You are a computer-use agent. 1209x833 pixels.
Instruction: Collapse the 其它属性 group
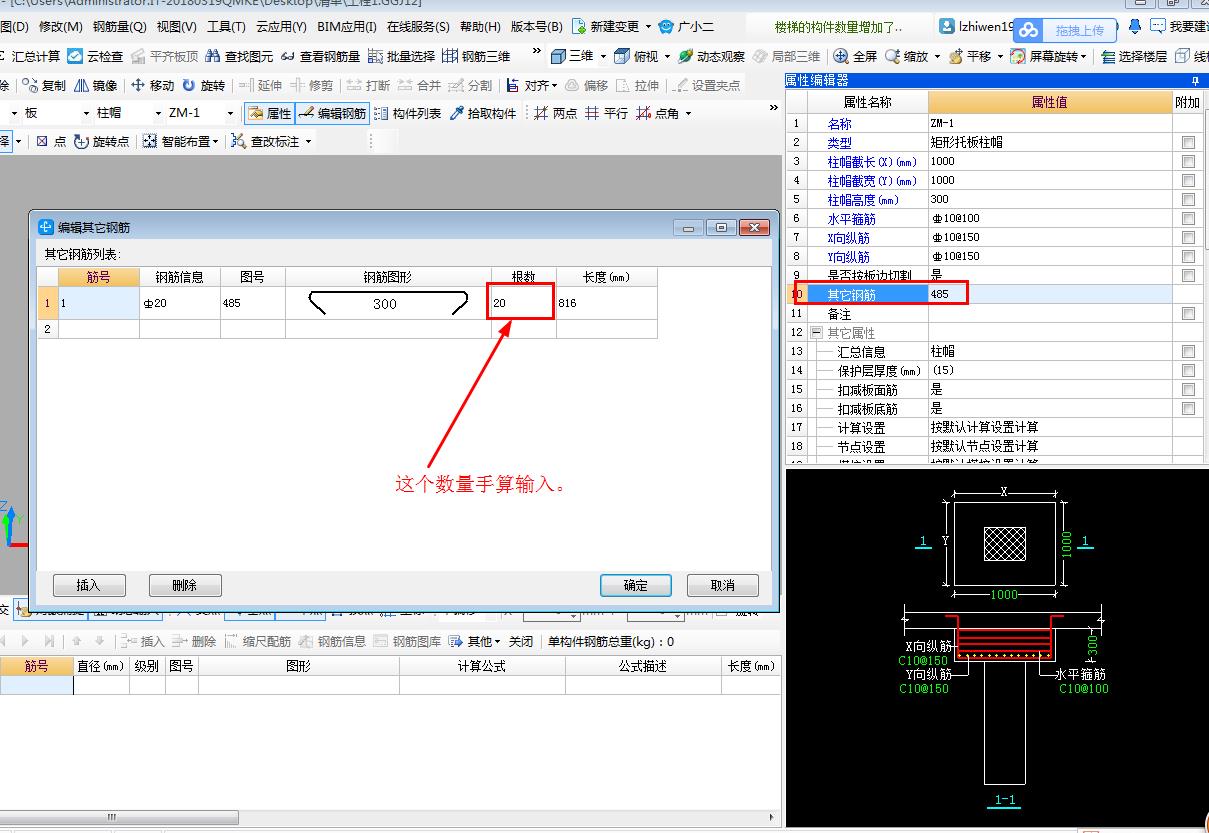click(817, 333)
